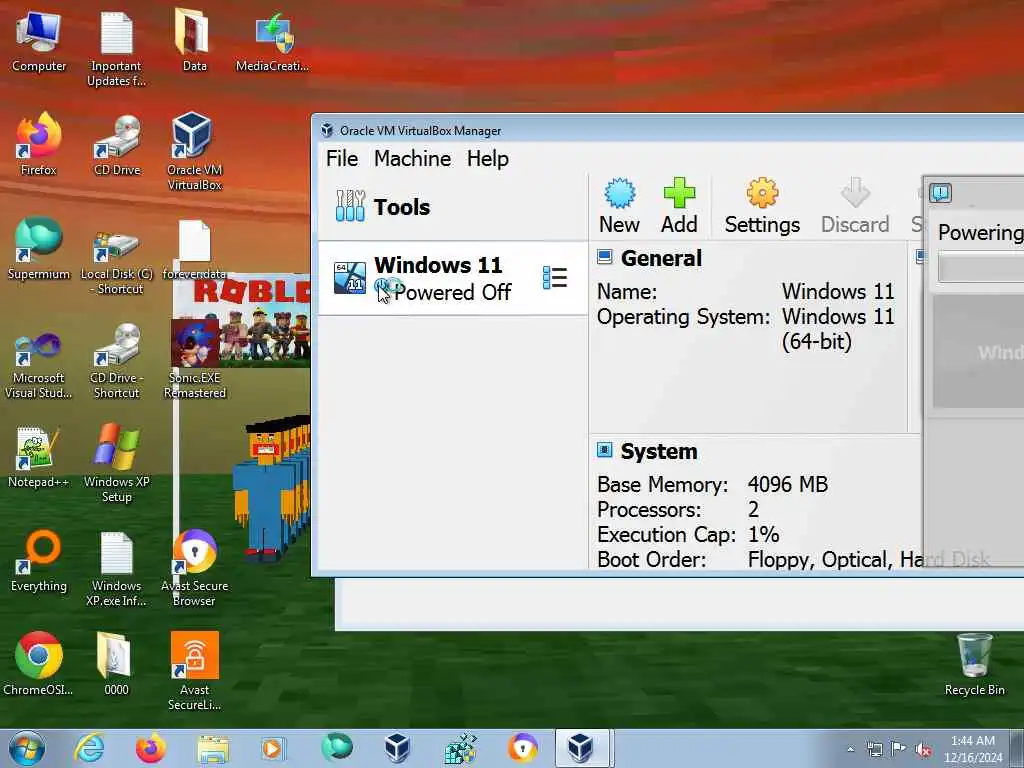Open Avast Secure Browser from the taskbar
1024x768 pixels.
[522, 748]
